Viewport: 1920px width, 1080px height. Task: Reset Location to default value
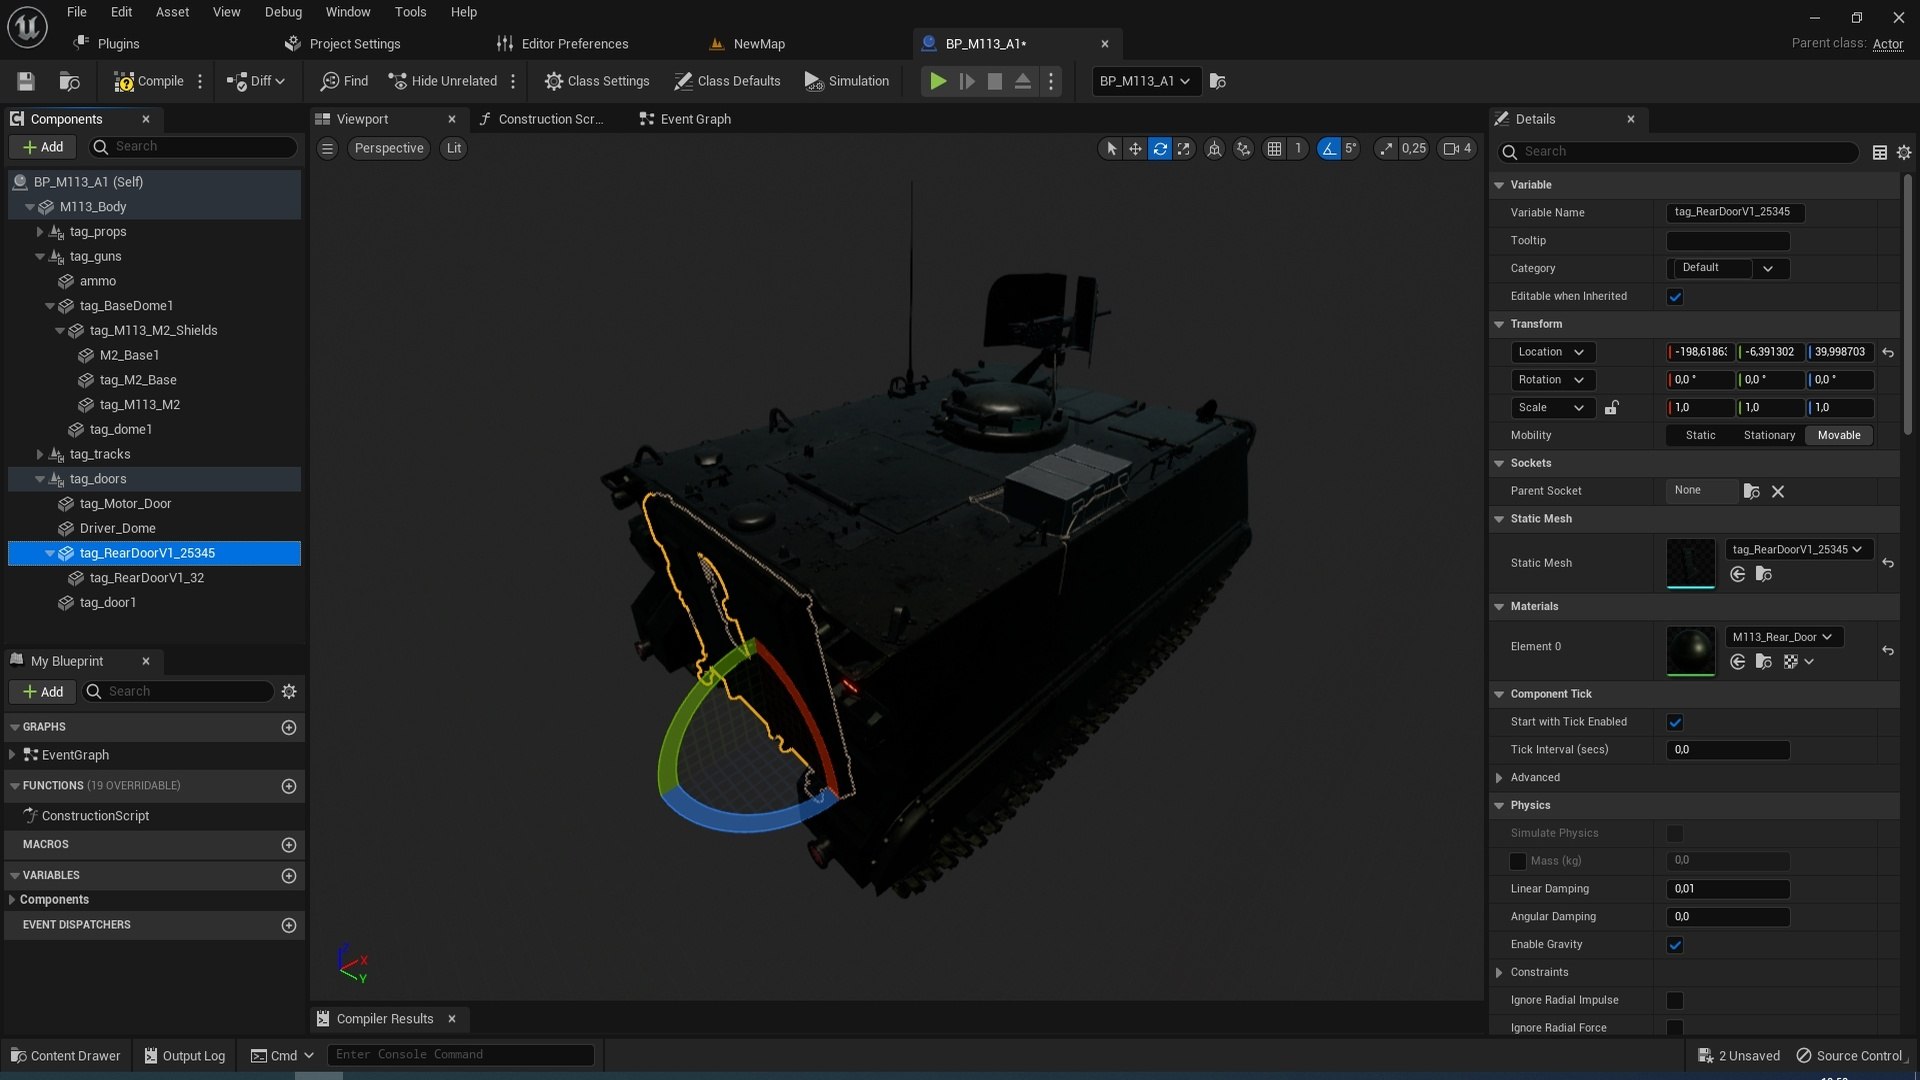pyautogui.click(x=1888, y=352)
